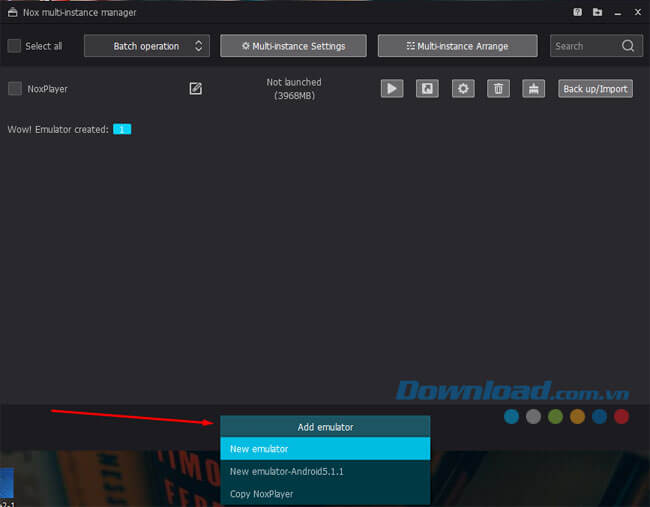Click the folder icon in title bar
The height and width of the screenshot is (507, 650).
click(x=597, y=13)
